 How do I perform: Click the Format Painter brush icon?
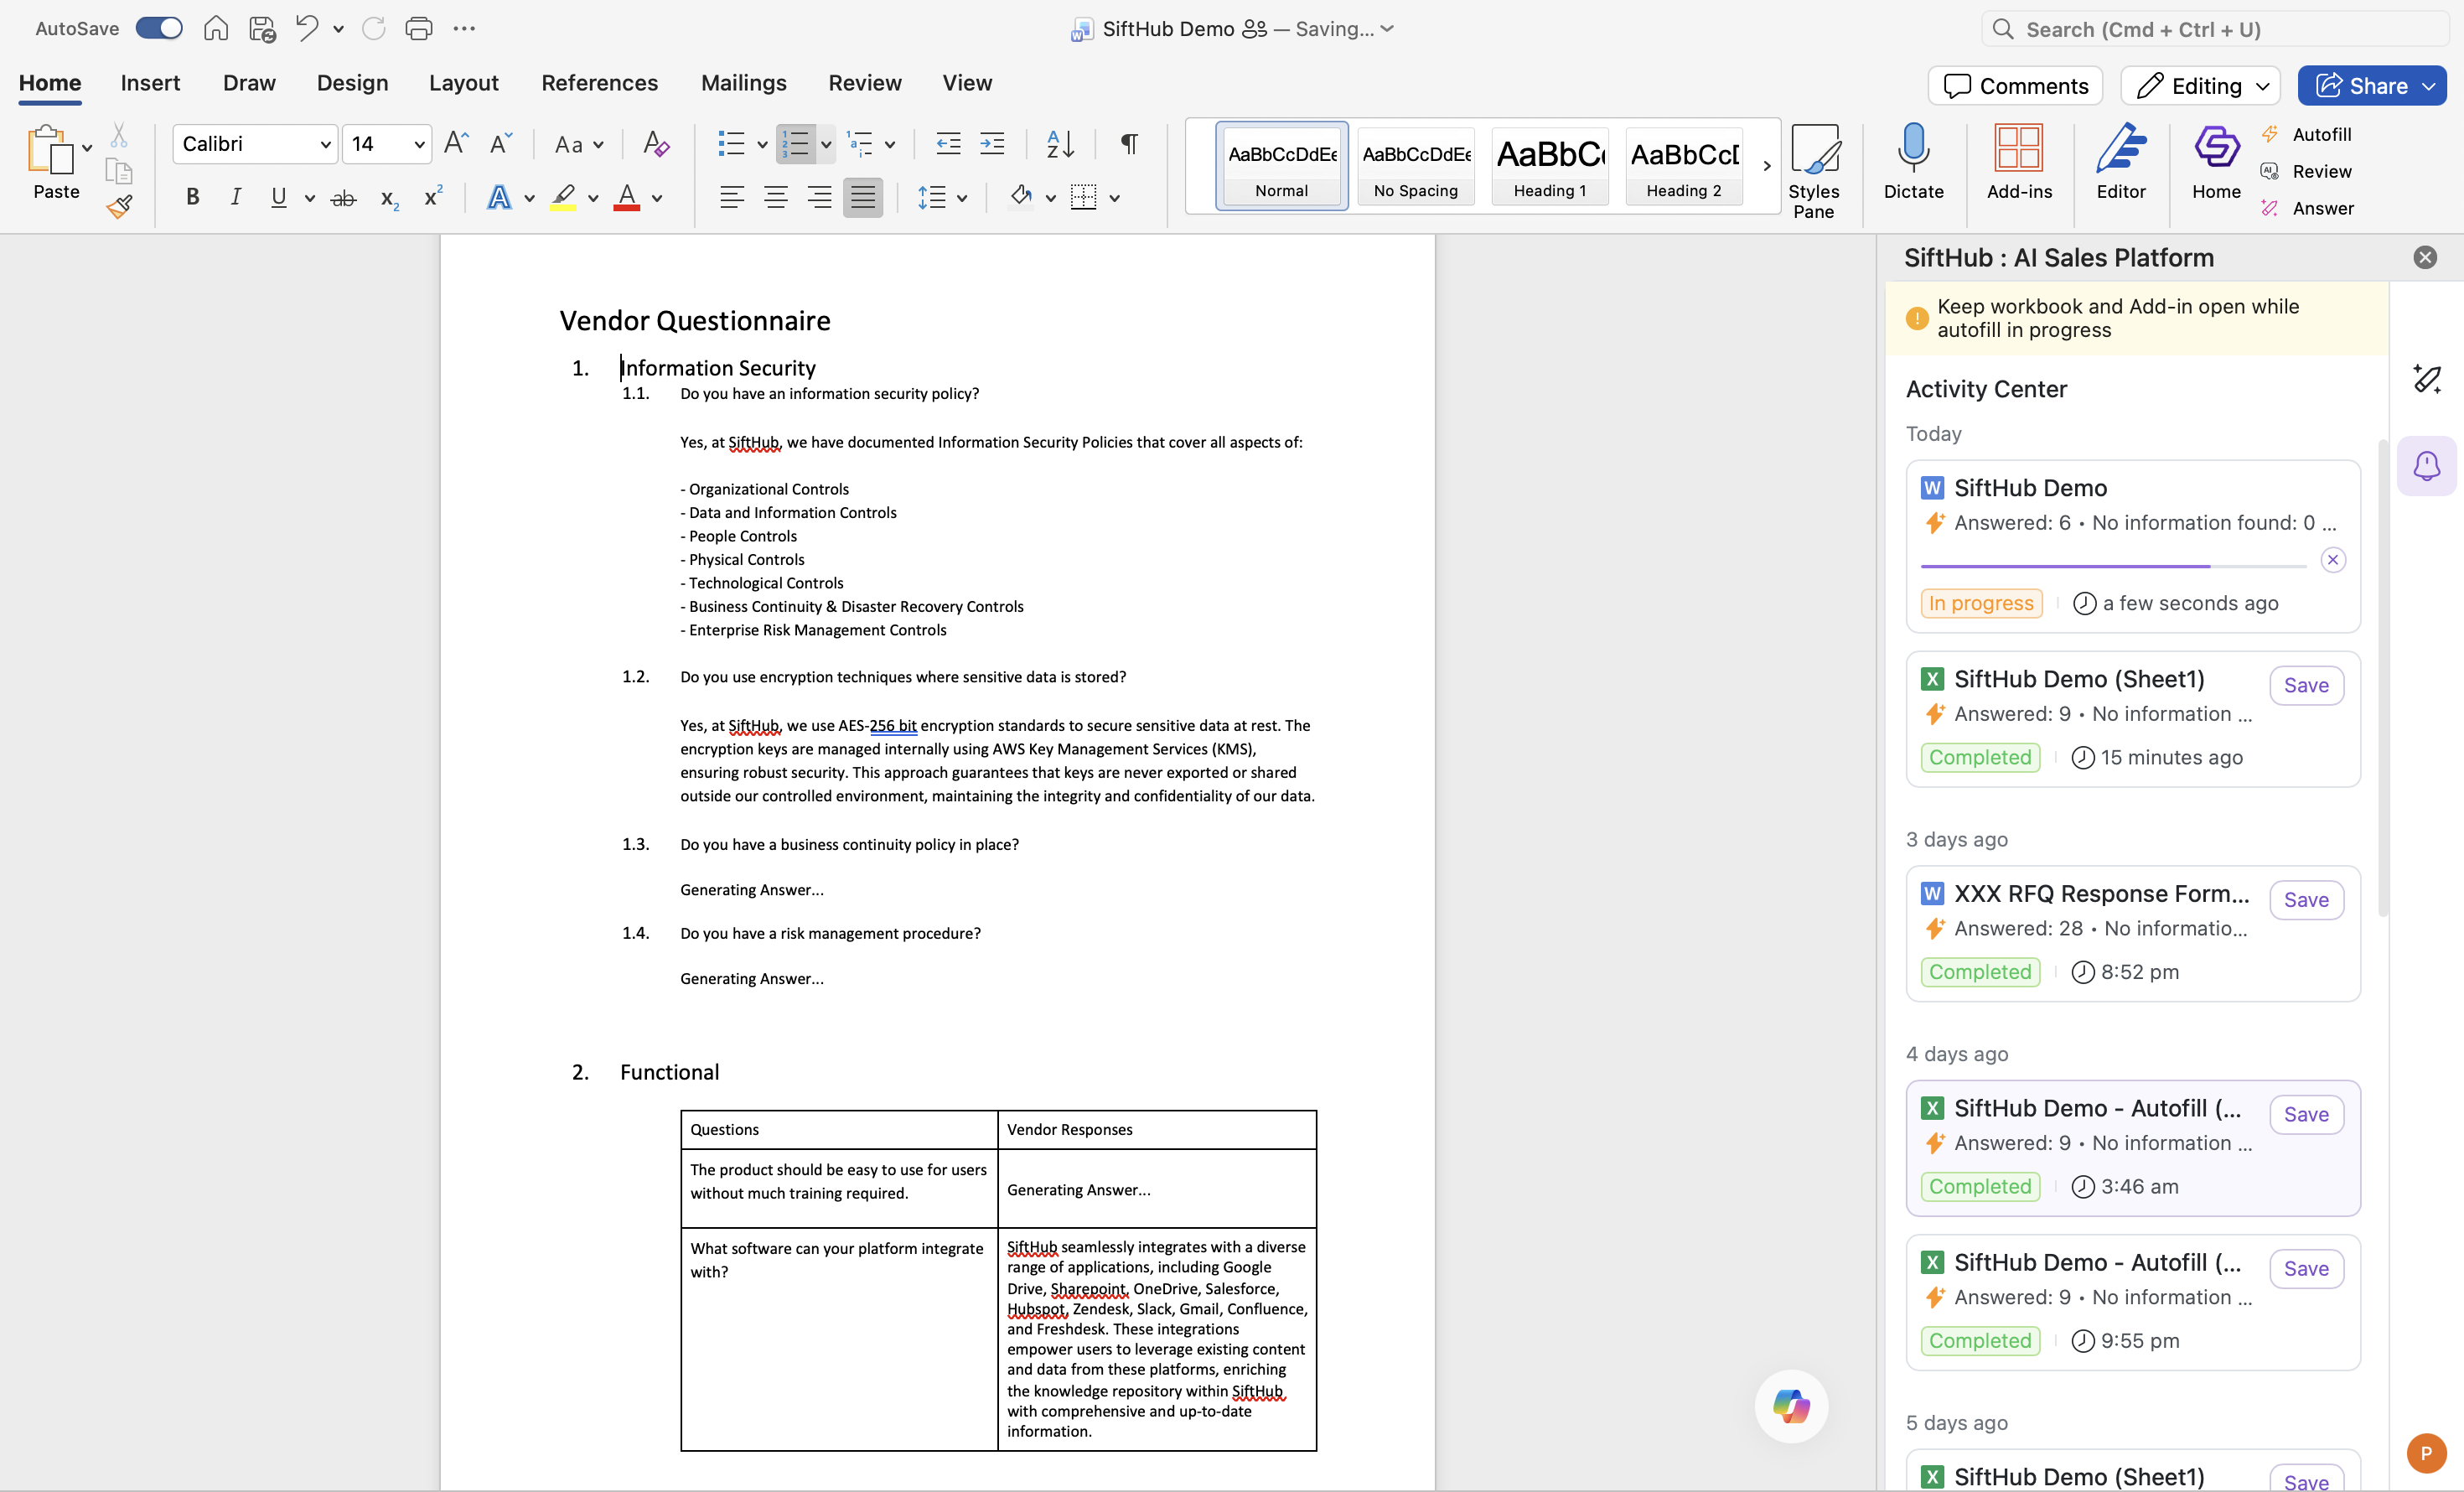coord(119,207)
